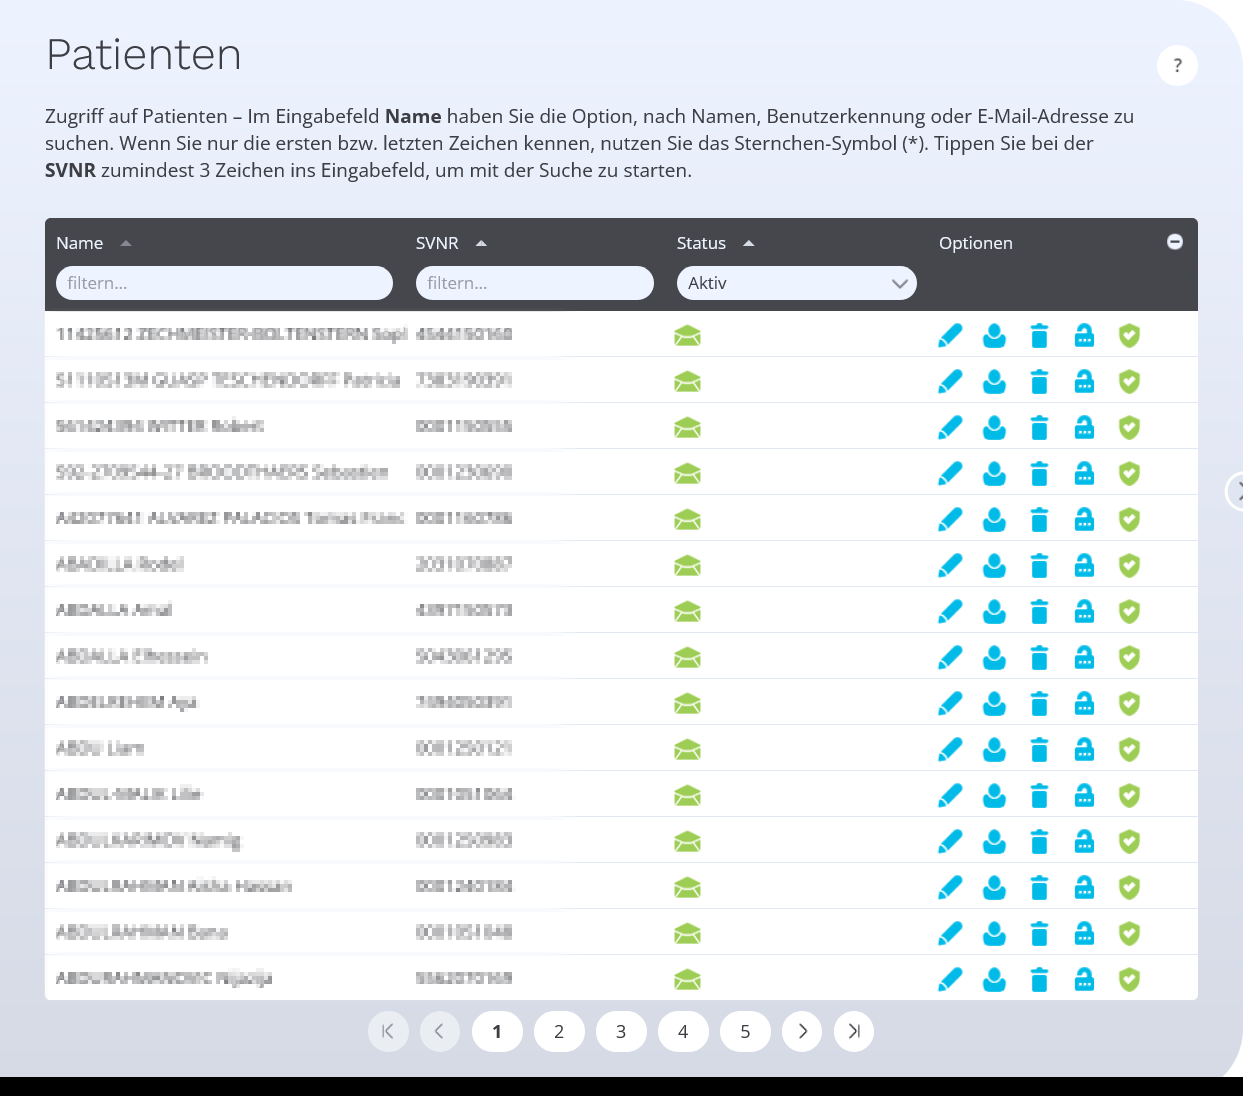Image resolution: width=1250 pixels, height=1103 pixels.
Task: Sort by Status using its arrow
Action: (749, 243)
